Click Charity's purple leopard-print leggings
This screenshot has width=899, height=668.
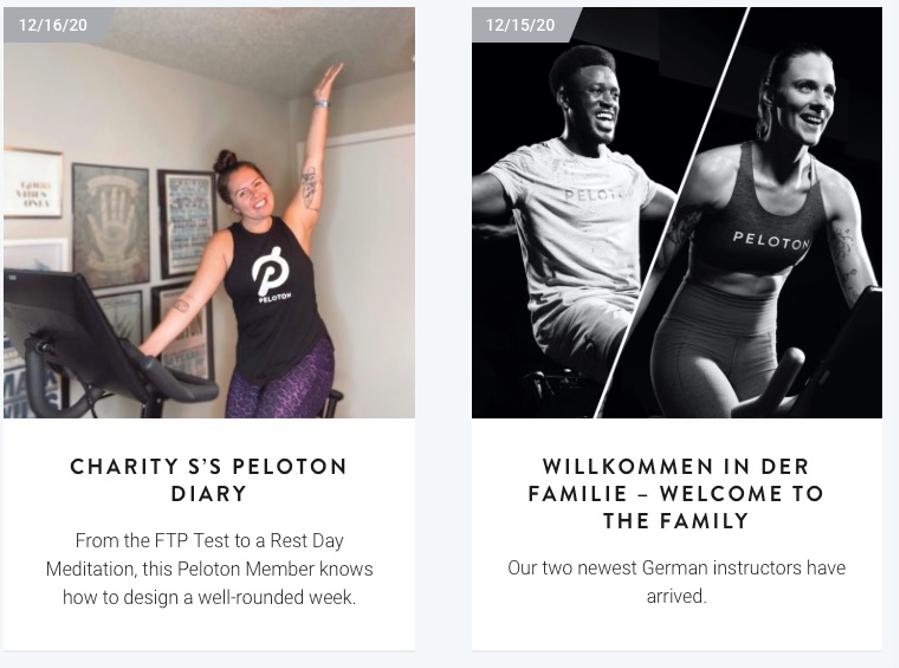click(280, 380)
